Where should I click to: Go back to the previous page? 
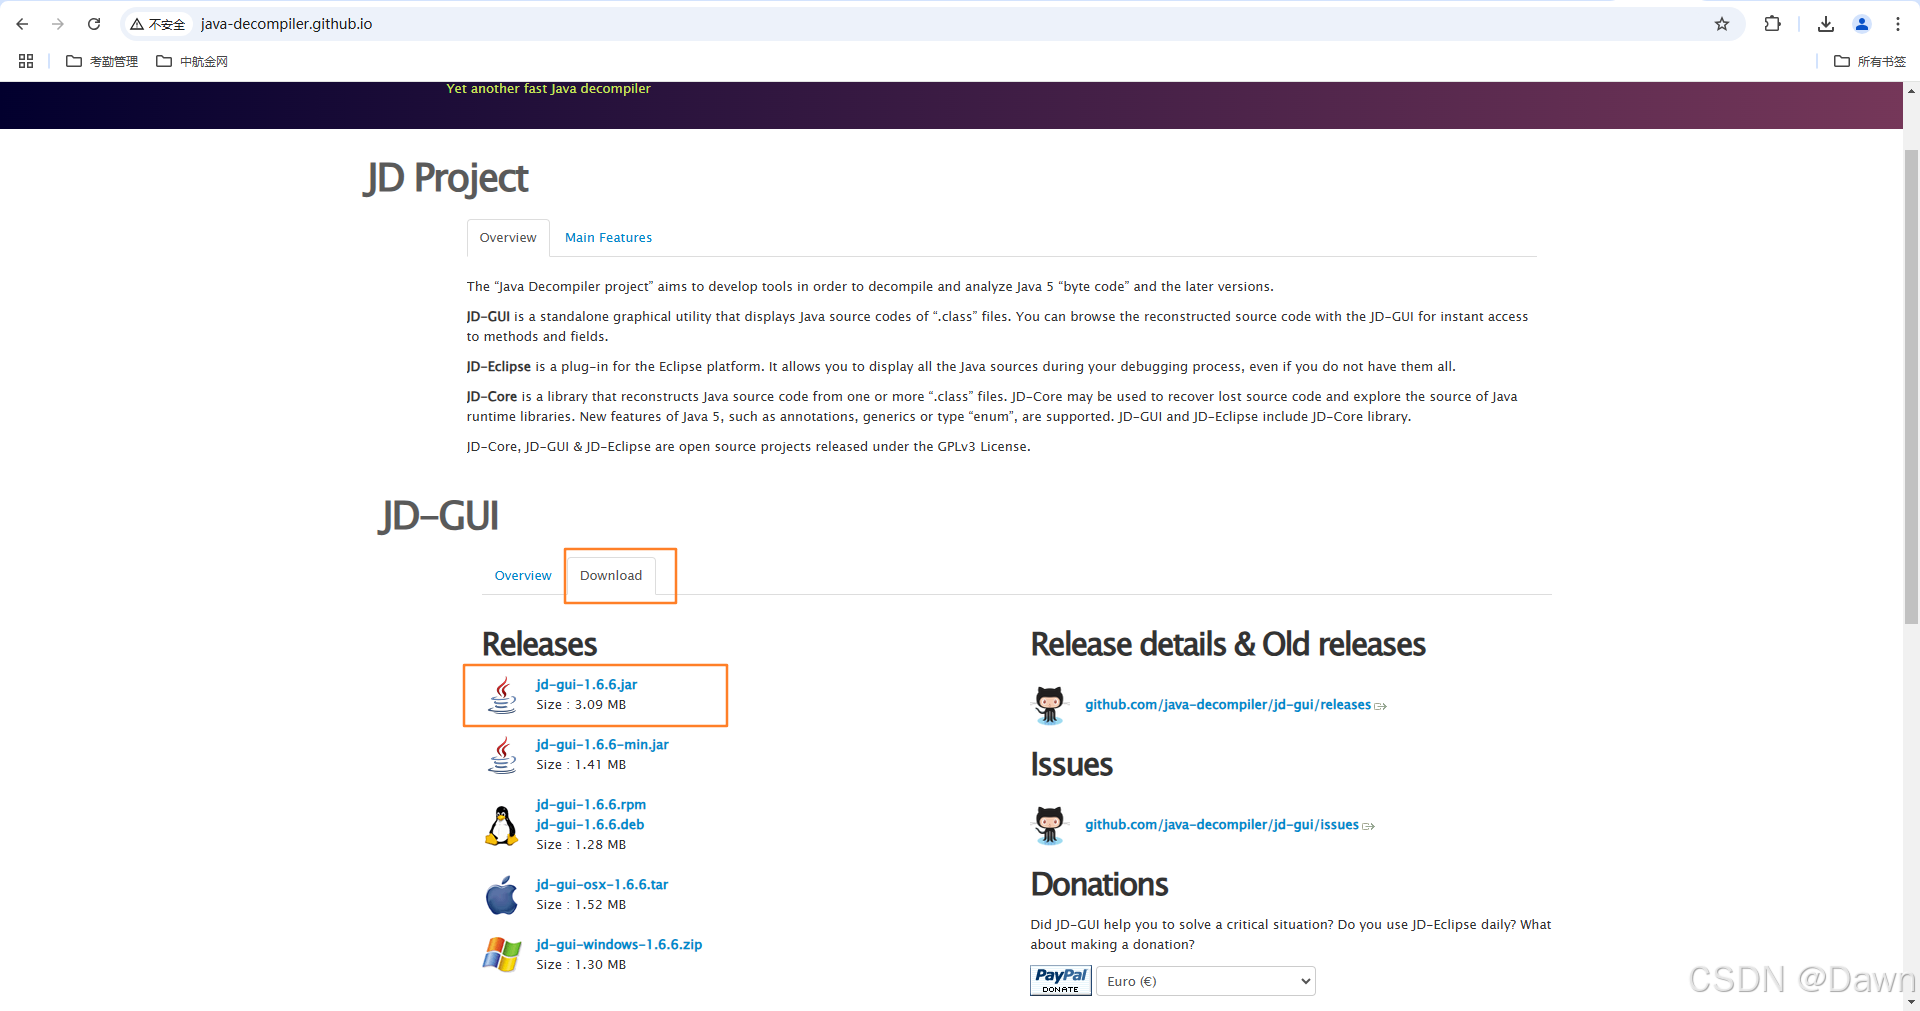tap(22, 24)
